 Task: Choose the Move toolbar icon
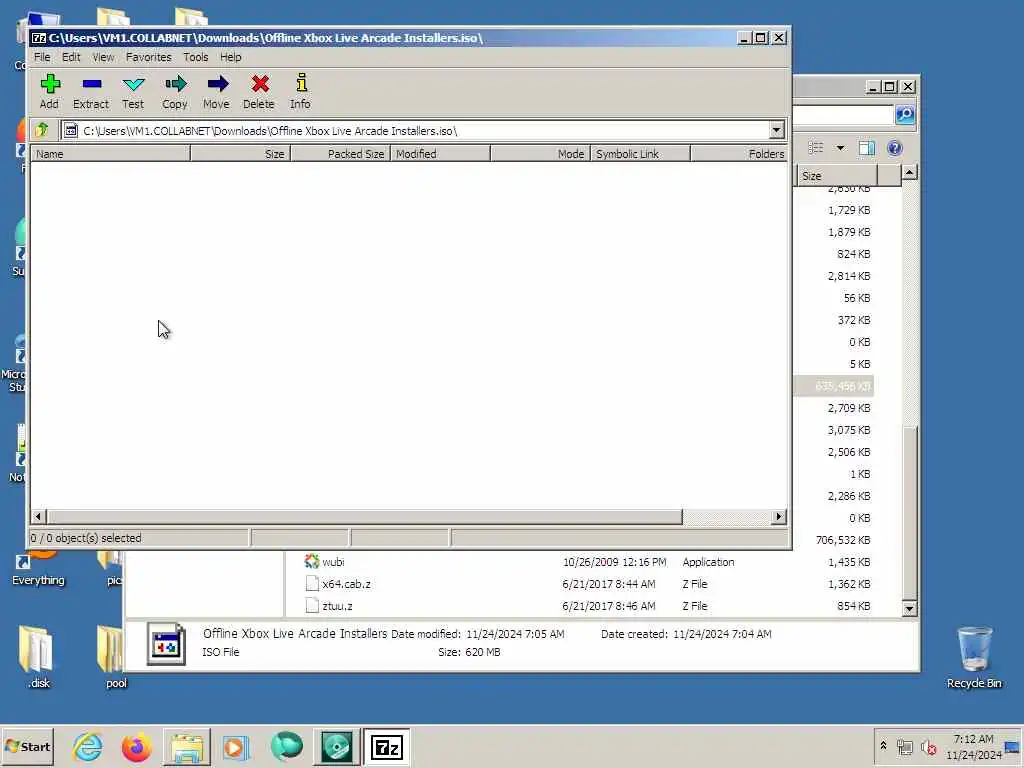pos(217,91)
